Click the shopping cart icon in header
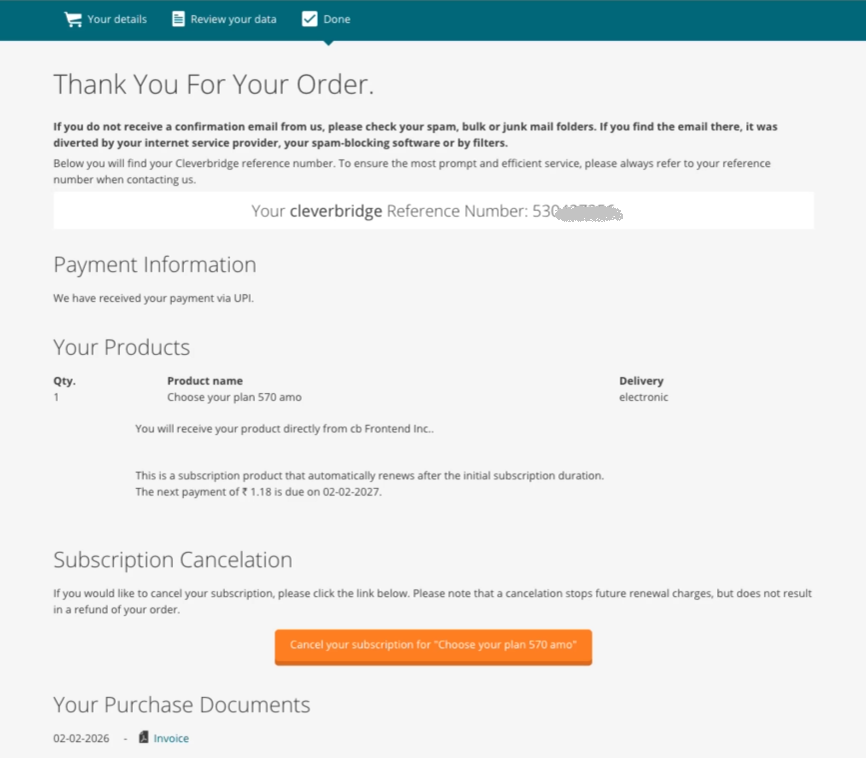The image size is (866, 758). pos(72,19)
